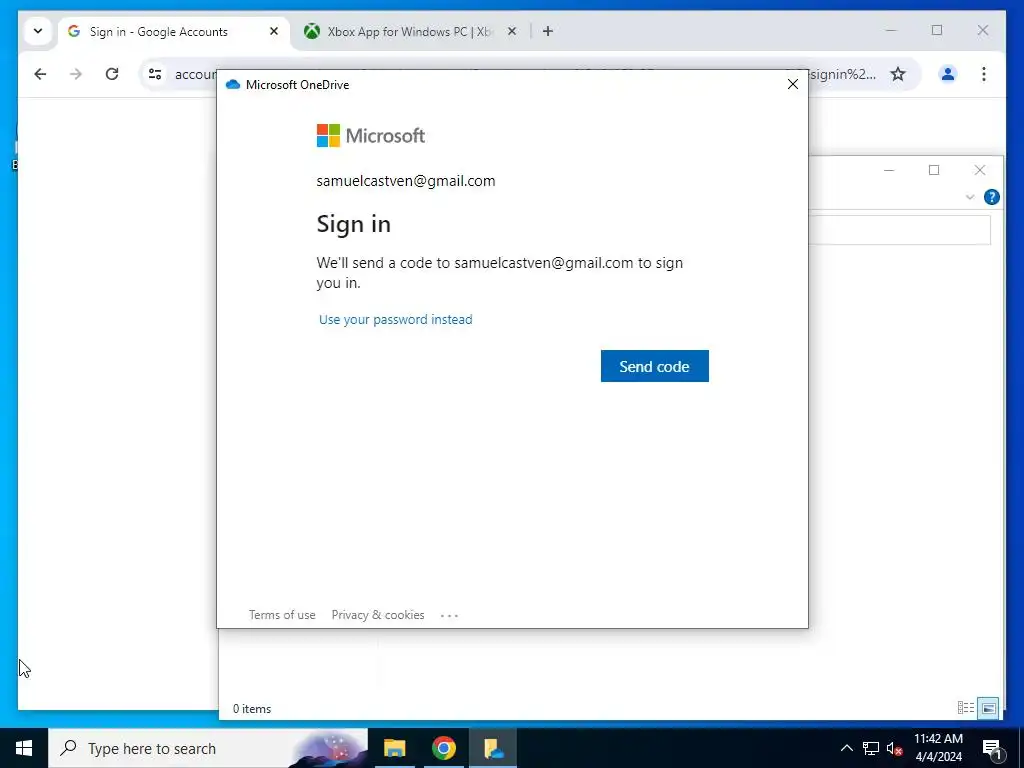Open File Explorer from the taskbar

[x=394, y=748]
